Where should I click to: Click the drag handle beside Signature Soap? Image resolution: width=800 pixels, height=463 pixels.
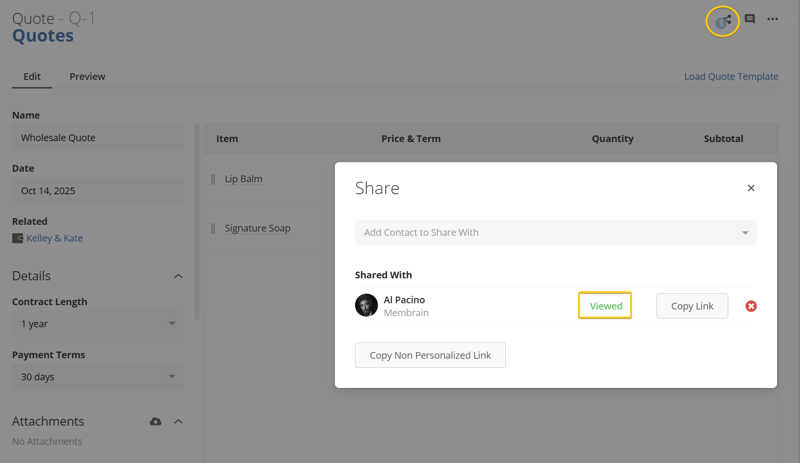213,228
